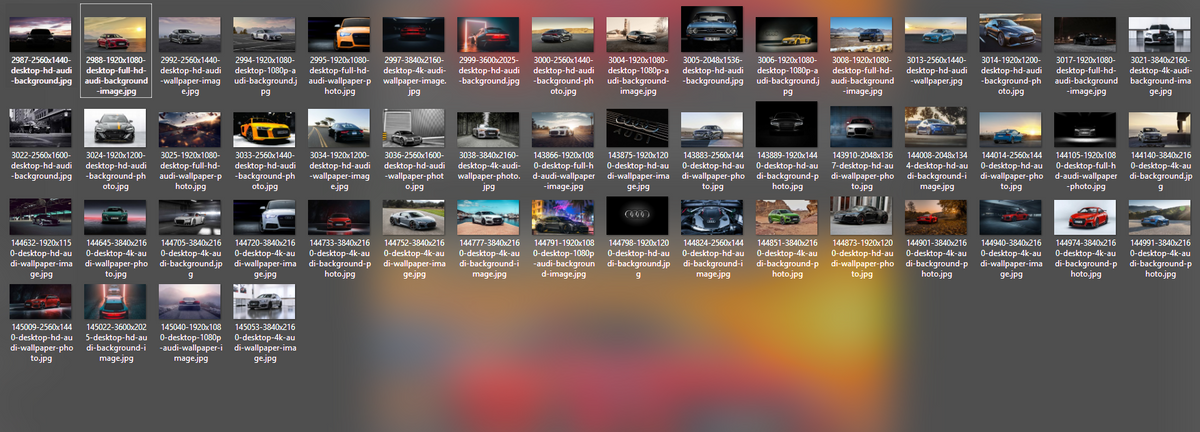Select dark thumbnail of image 144105-1920x1080
Image resolution: width=1200 pixels, height=432 pixels.
tap(1087, 130)
